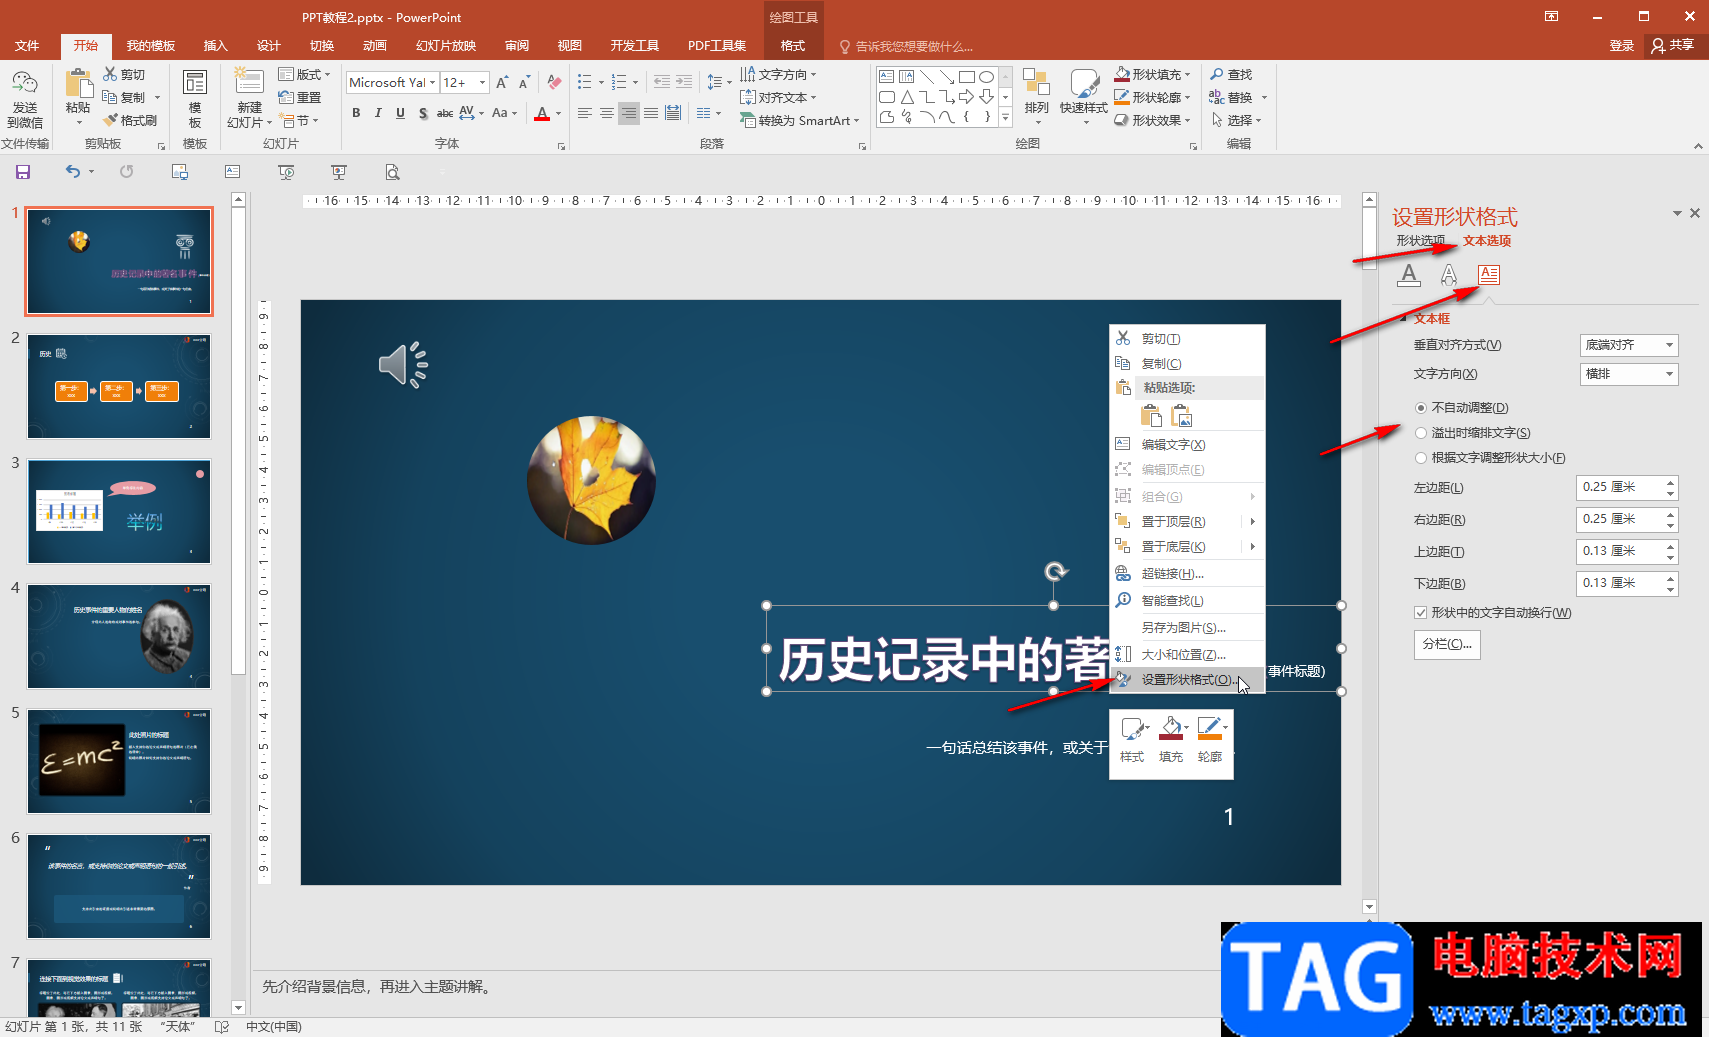1709x1037 pixels.
Task: Open the Animations (动画) ribbon tab
Action: click(375, 46)
